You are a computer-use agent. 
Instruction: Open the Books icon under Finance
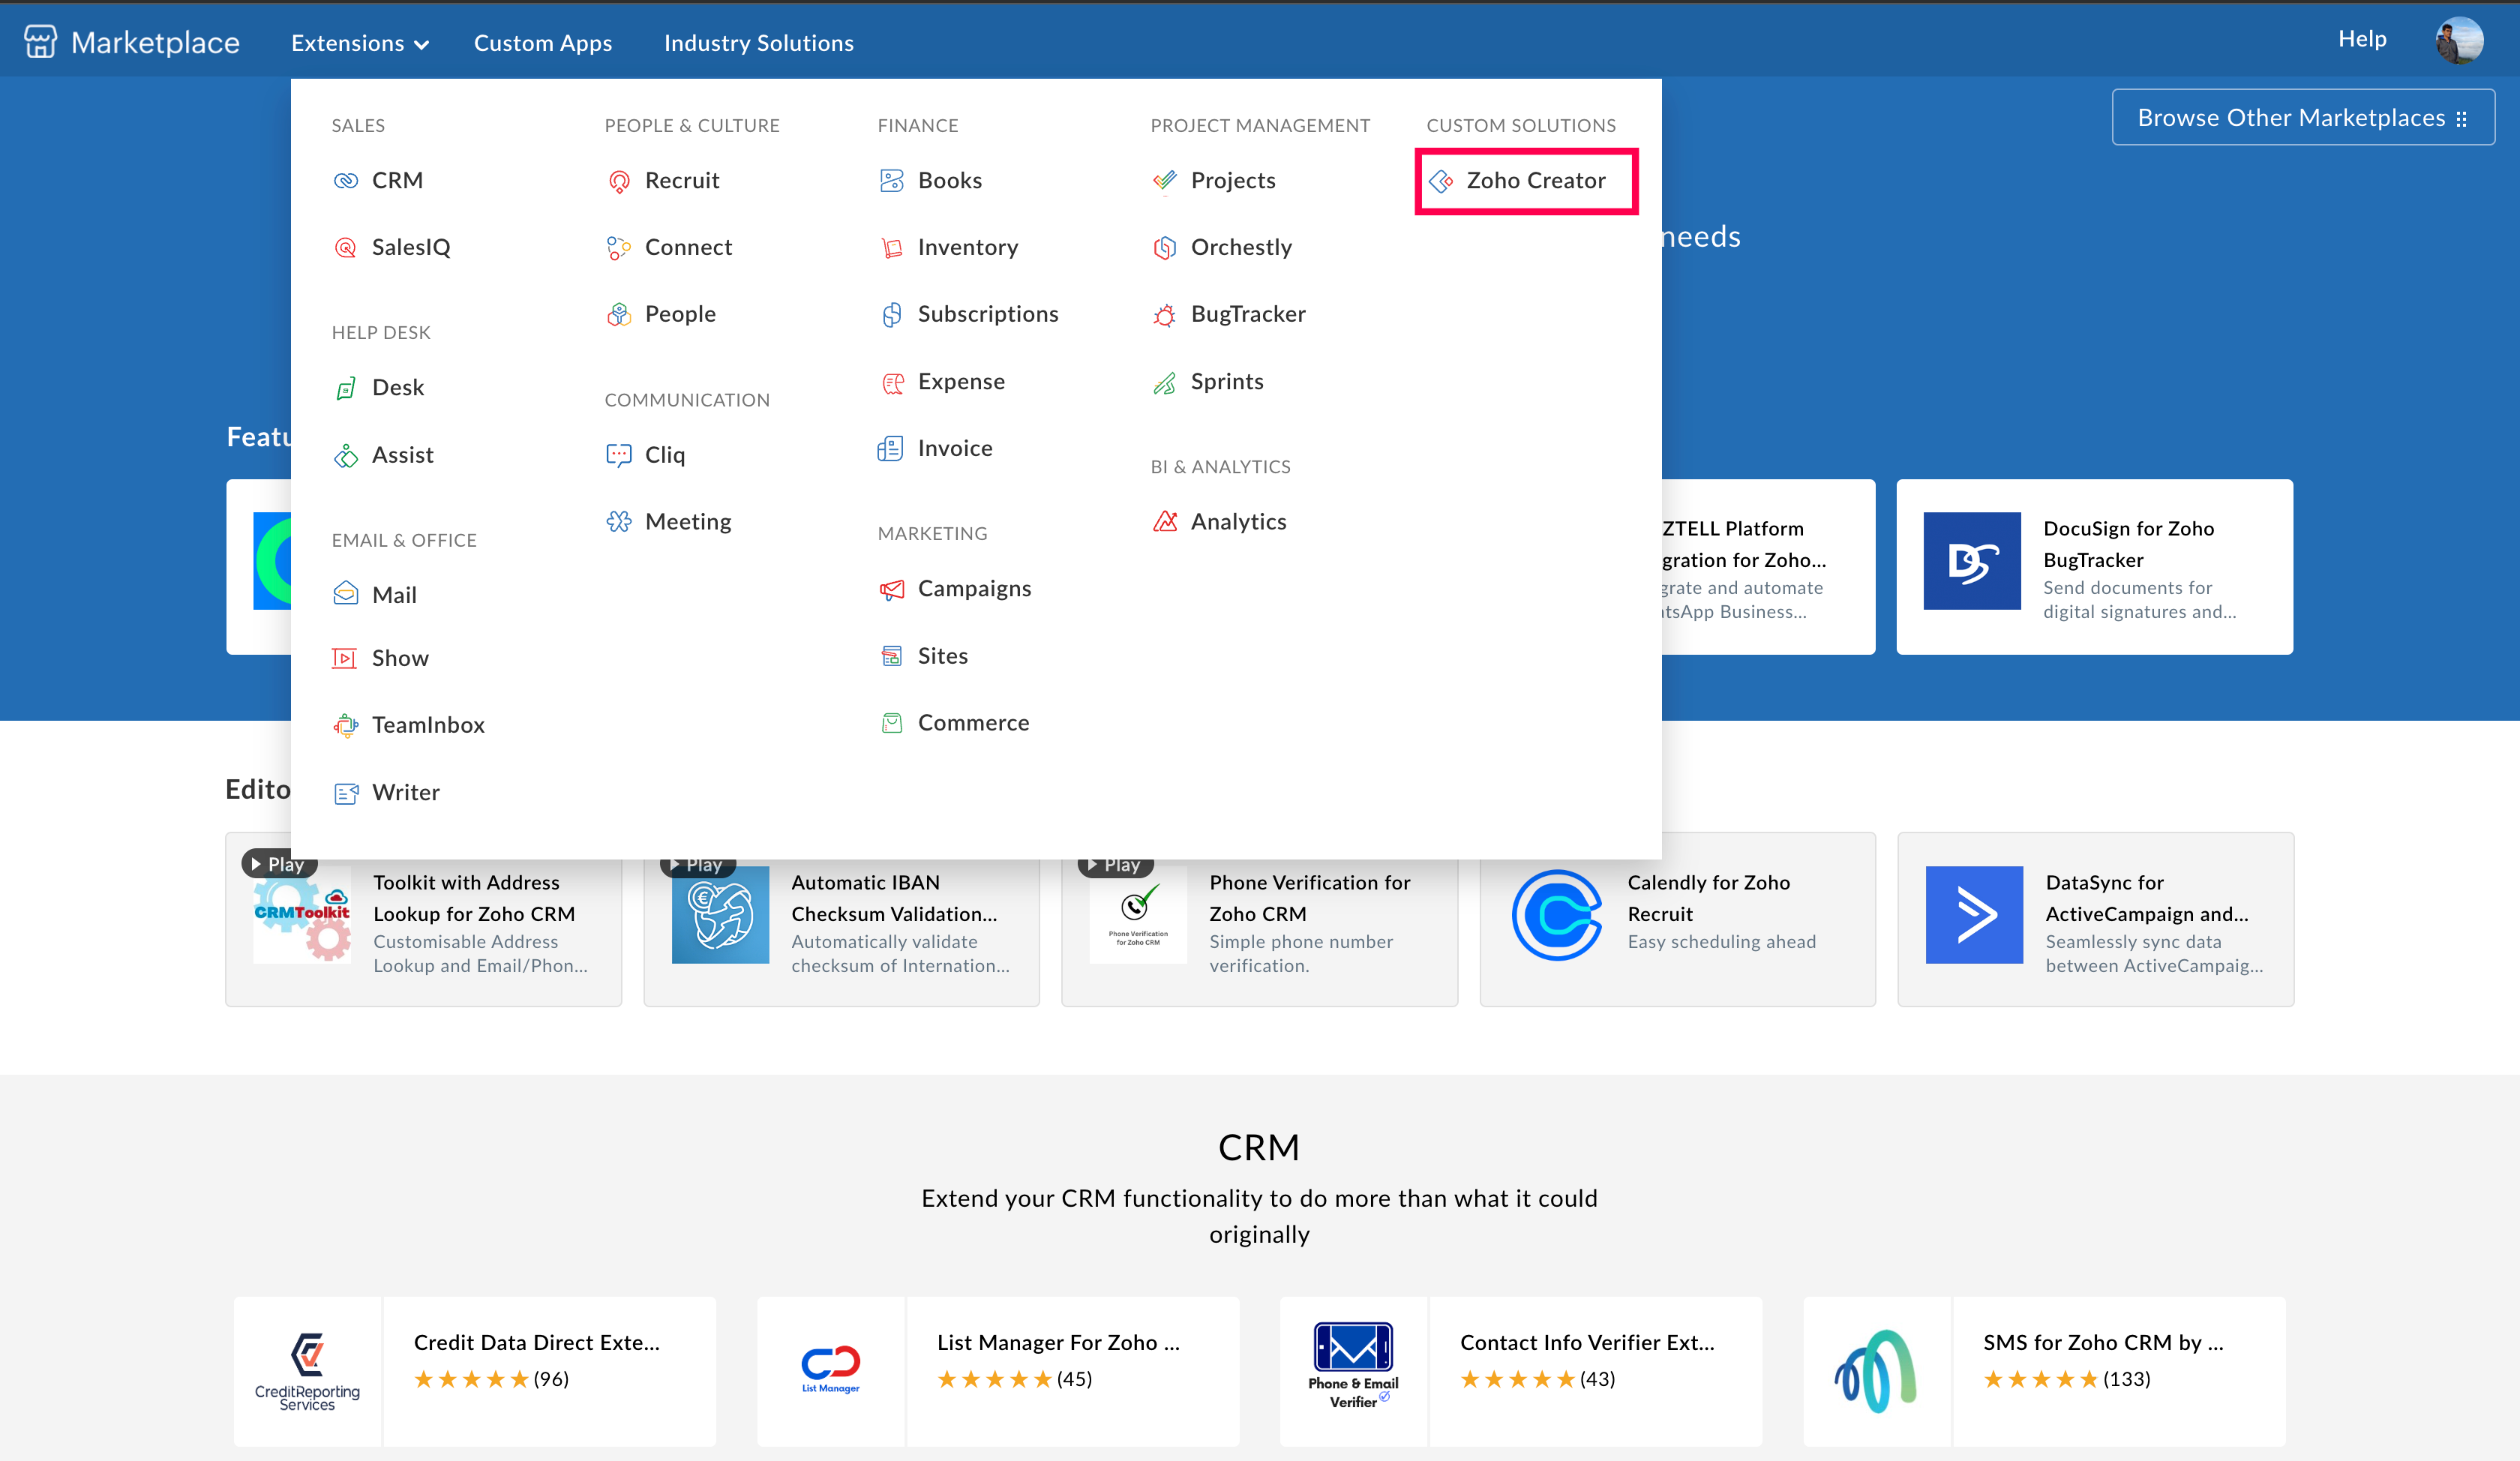891,181
